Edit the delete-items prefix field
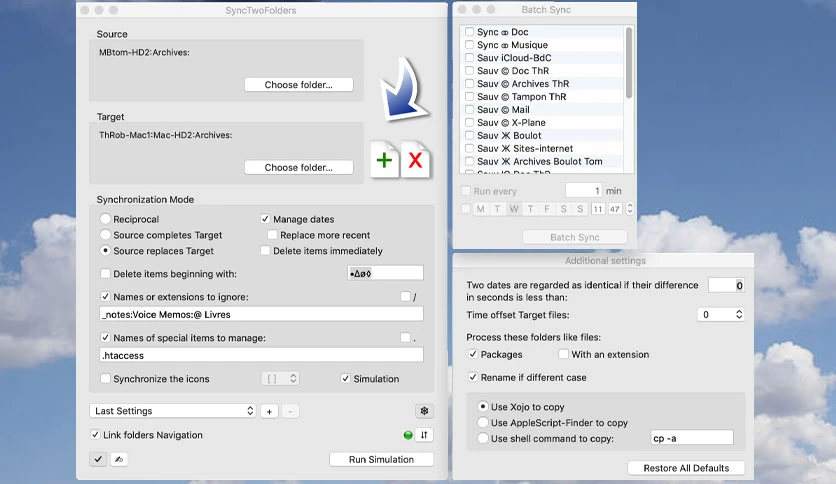 385,273
